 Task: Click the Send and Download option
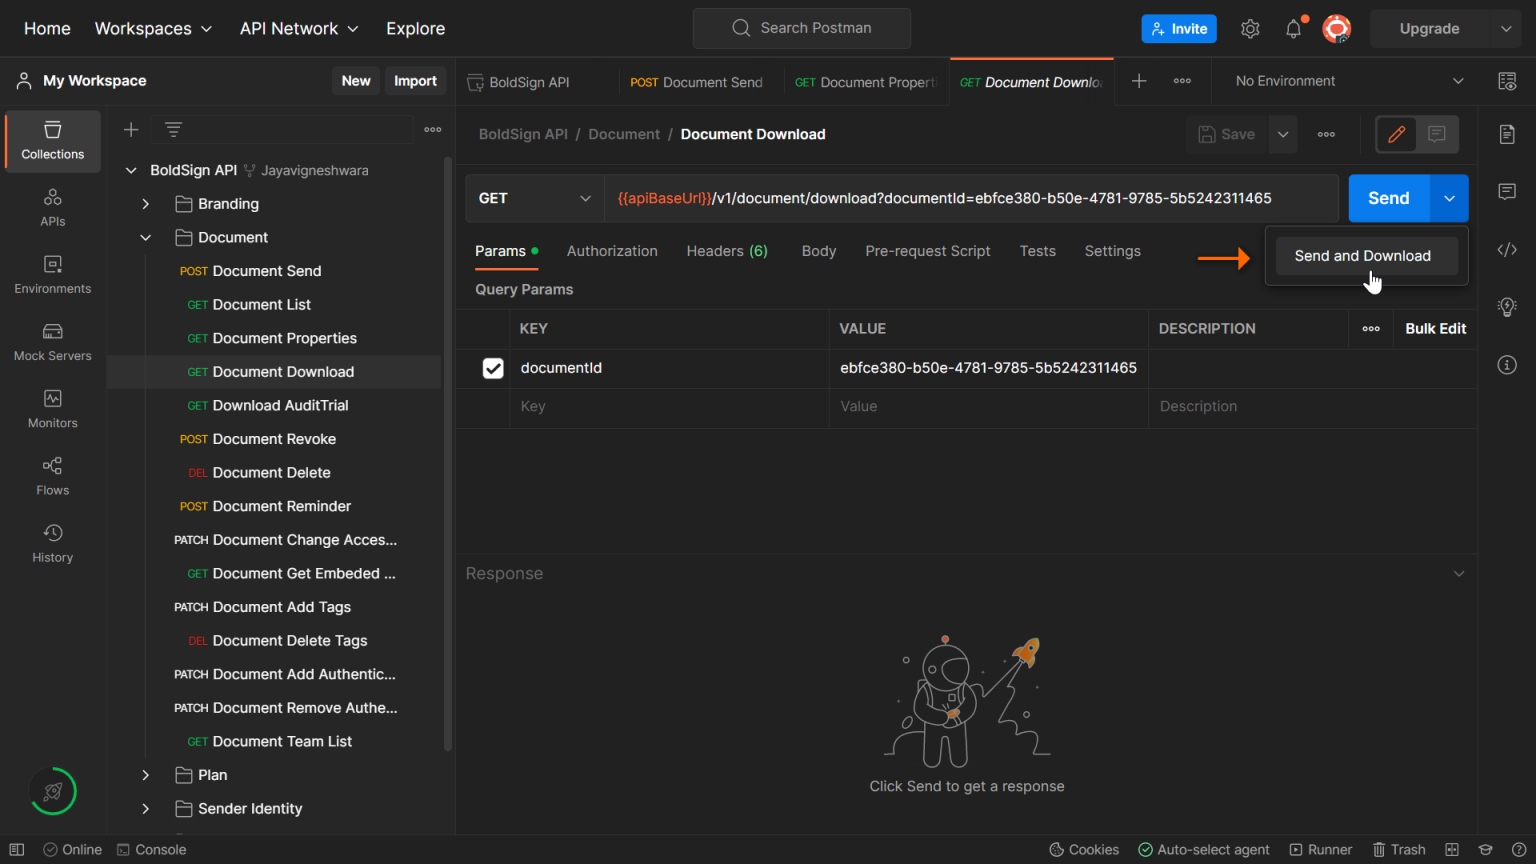pos(1363,255)
